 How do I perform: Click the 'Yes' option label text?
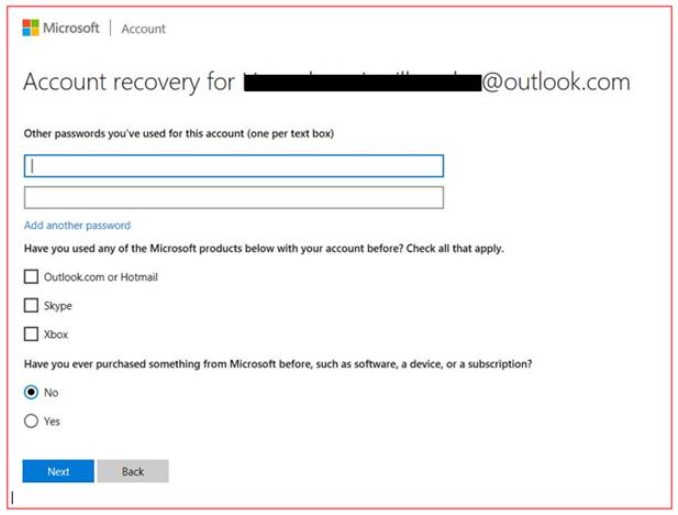point(52,421)
